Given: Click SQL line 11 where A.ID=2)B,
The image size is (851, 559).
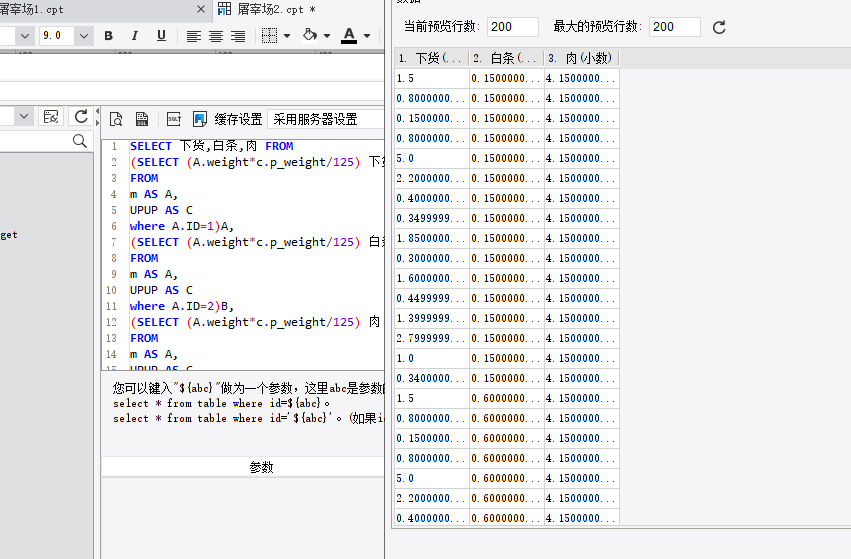Looking at the screenshot, I should (182, 306).
